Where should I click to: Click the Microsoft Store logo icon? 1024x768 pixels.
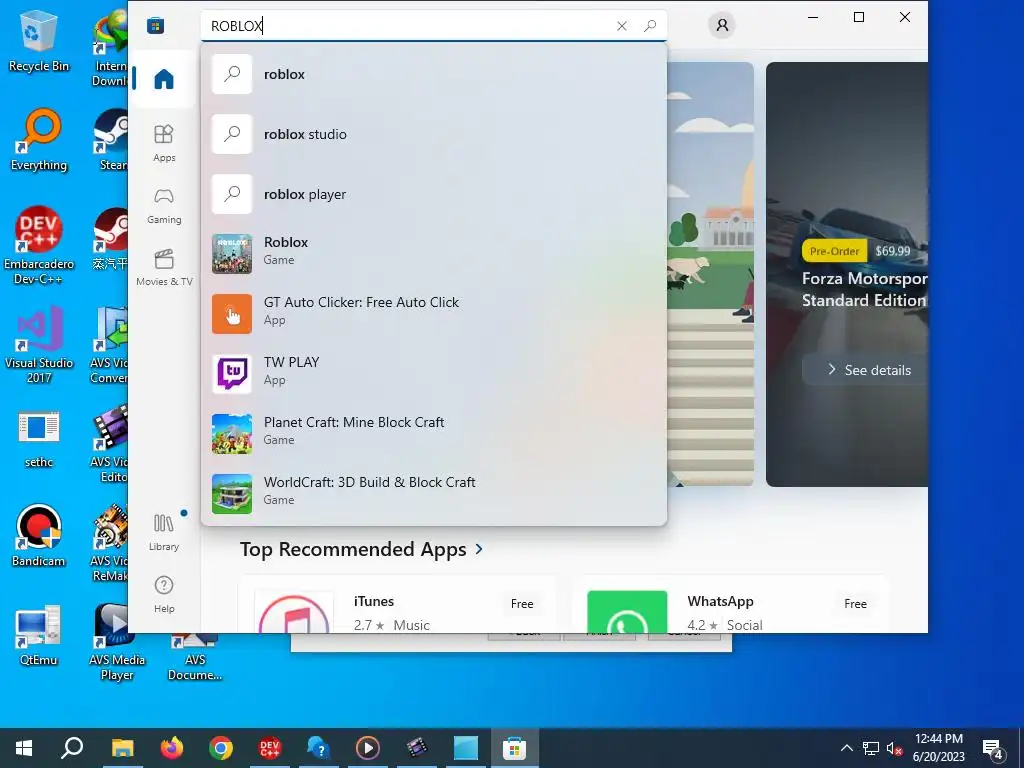[155, 25]
